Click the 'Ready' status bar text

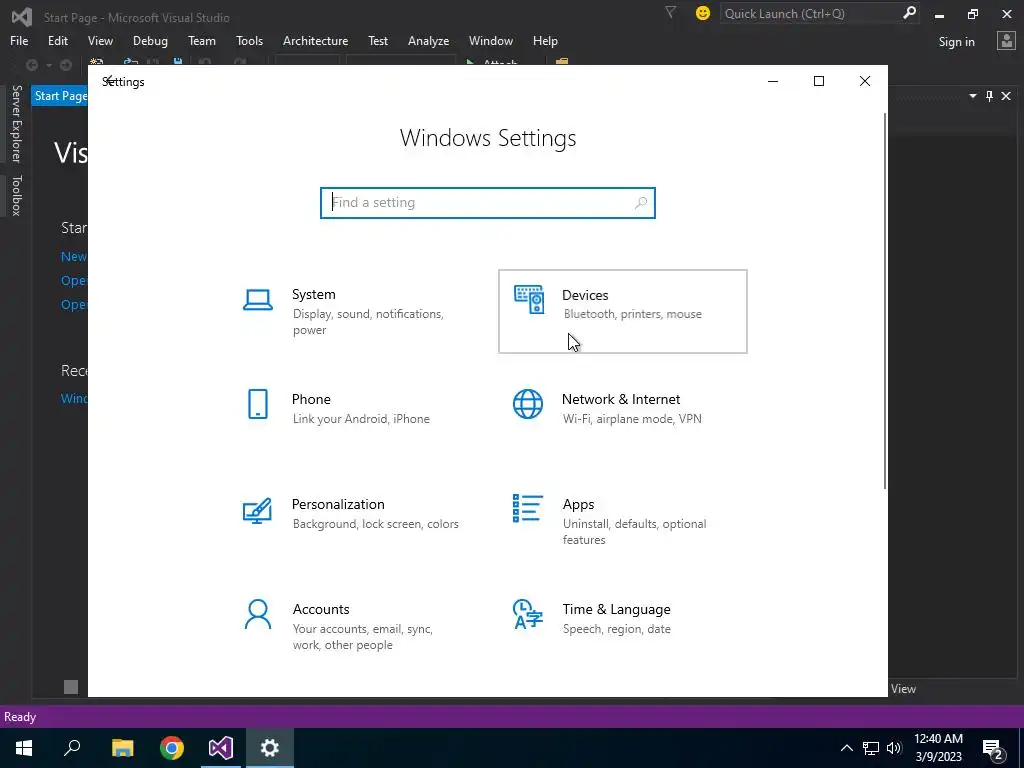(20, 716)
